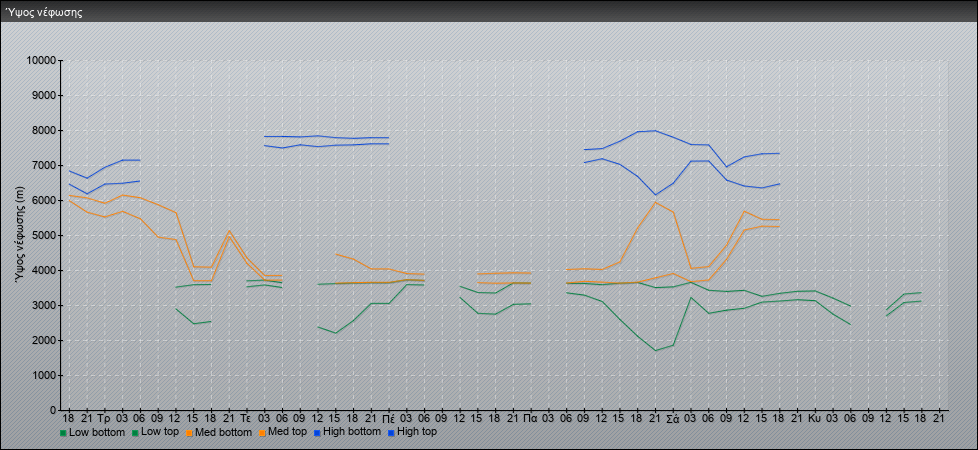Viewport: 978px width, 450px height.
Task: Click the blue swatch beside High top
Action: click(390, 432)
